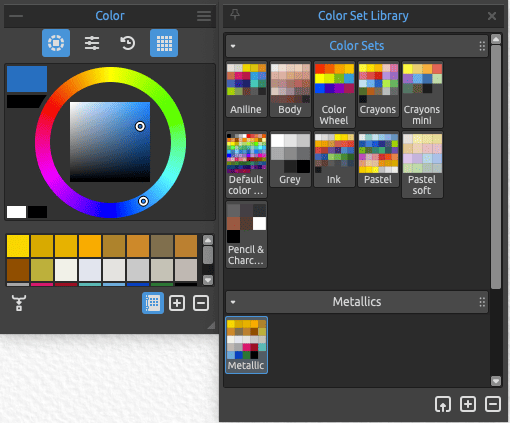
Task: Toggle the color set grid view
Action: 164,43
